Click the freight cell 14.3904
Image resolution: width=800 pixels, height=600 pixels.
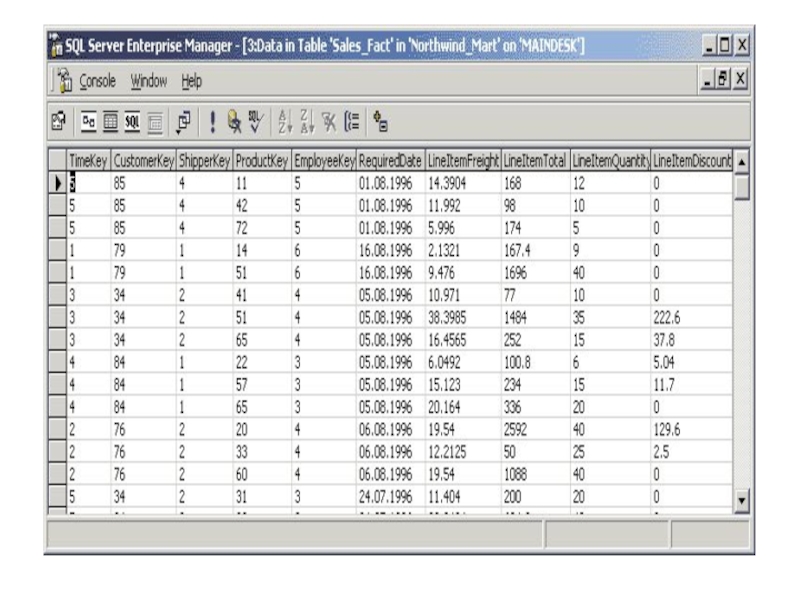[463, 183]
